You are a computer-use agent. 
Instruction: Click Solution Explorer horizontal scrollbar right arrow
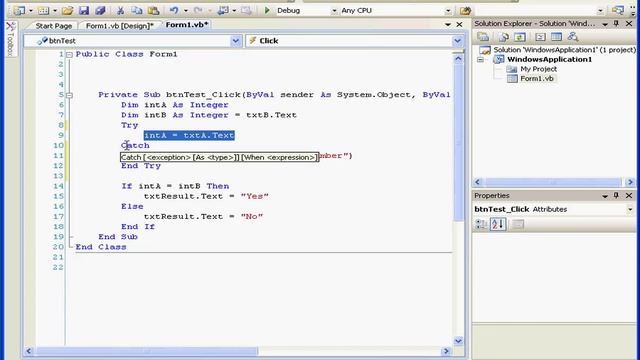tap(630, 182)
